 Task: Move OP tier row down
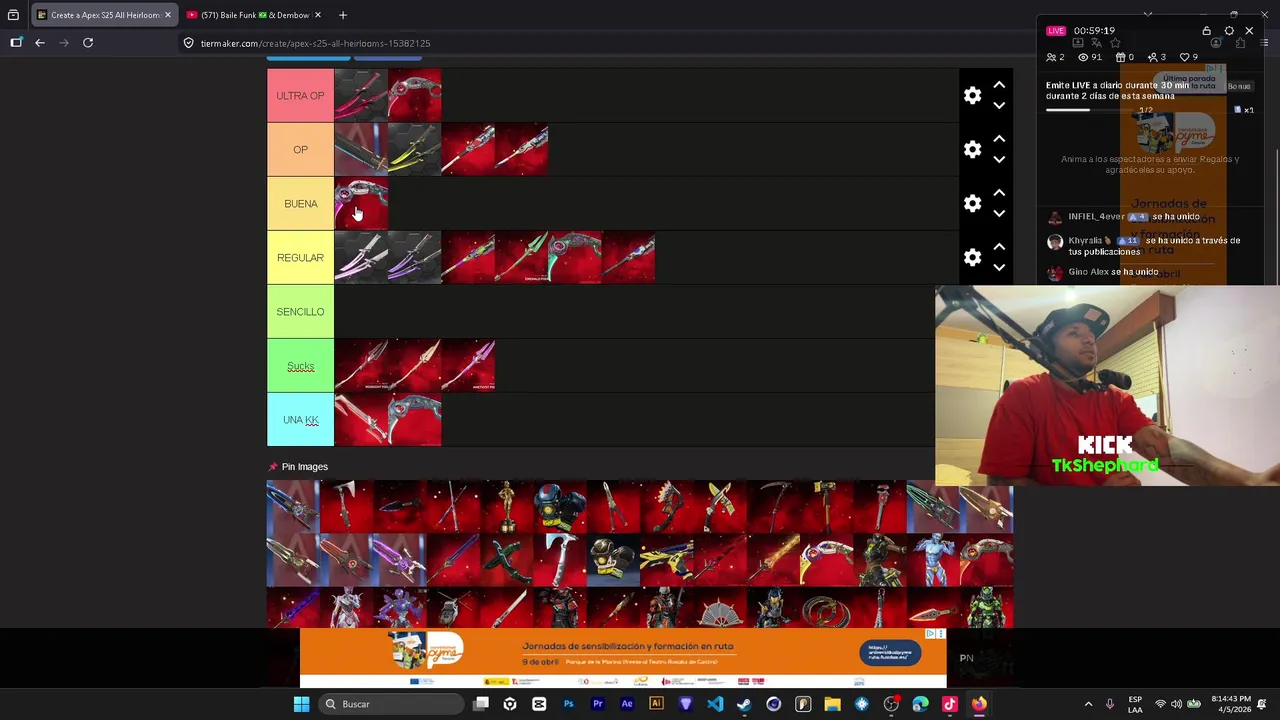999,159
